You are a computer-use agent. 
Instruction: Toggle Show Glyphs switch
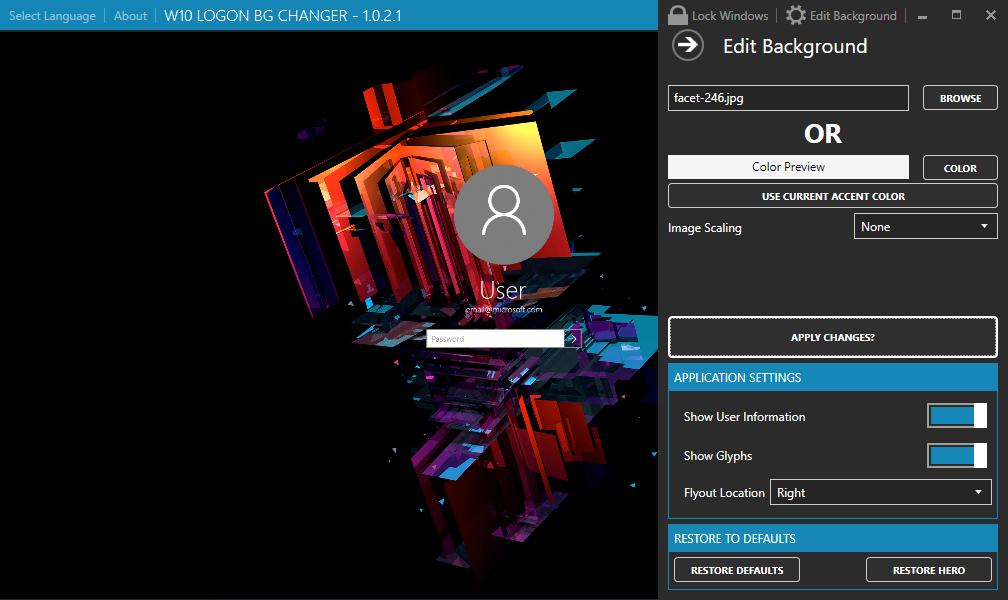[956, 456]
